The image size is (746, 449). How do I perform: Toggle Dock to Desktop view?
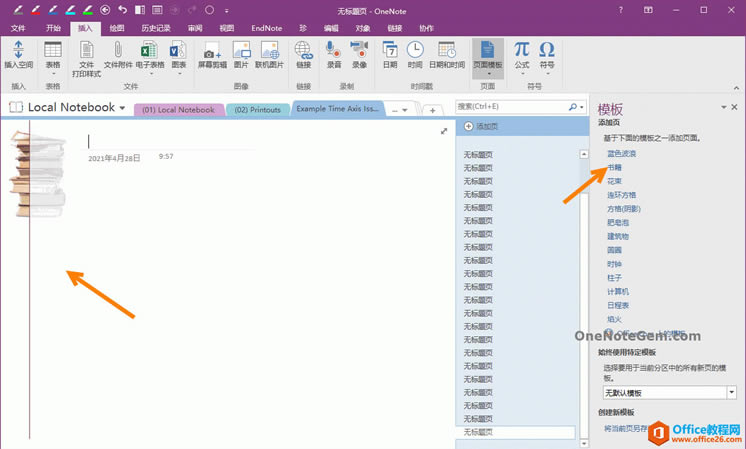pyautogui.click(x=140, y=10)
